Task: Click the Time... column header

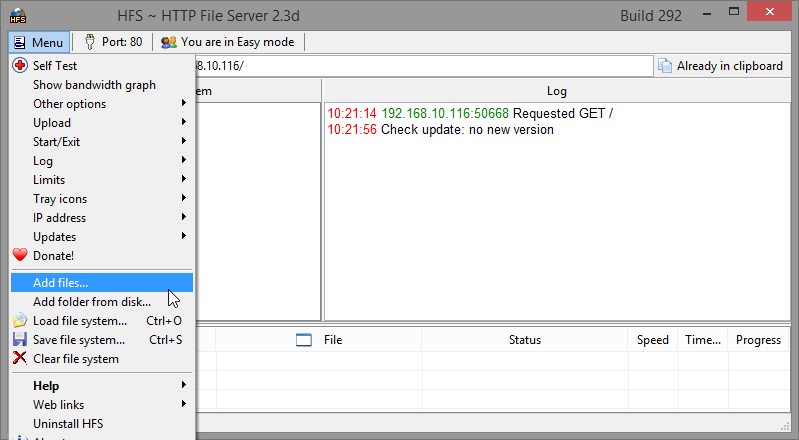Action: tap(703, 340)
